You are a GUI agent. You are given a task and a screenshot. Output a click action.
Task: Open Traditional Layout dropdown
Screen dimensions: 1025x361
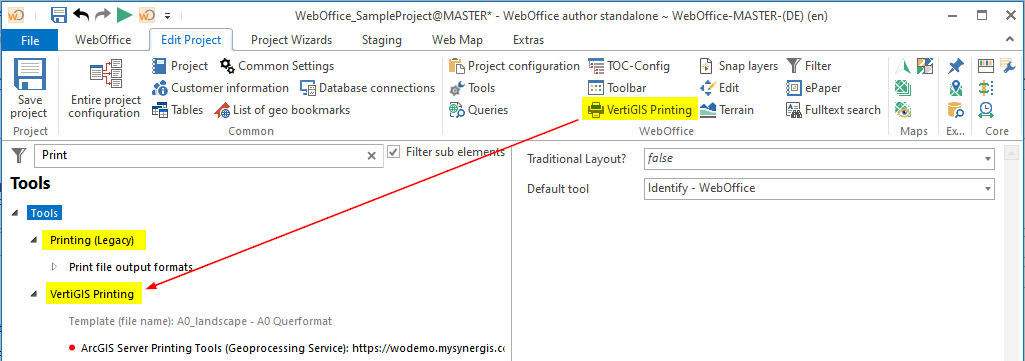(819, 158)
